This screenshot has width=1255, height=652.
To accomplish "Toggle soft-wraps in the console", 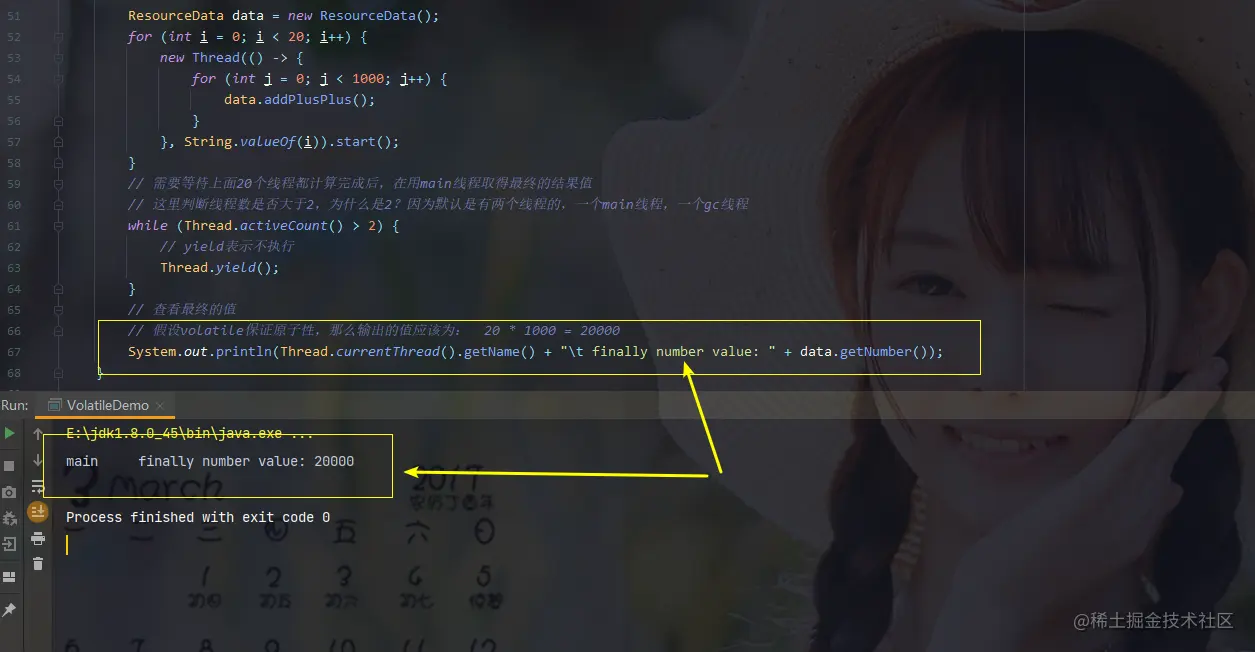I will (37, 486).
